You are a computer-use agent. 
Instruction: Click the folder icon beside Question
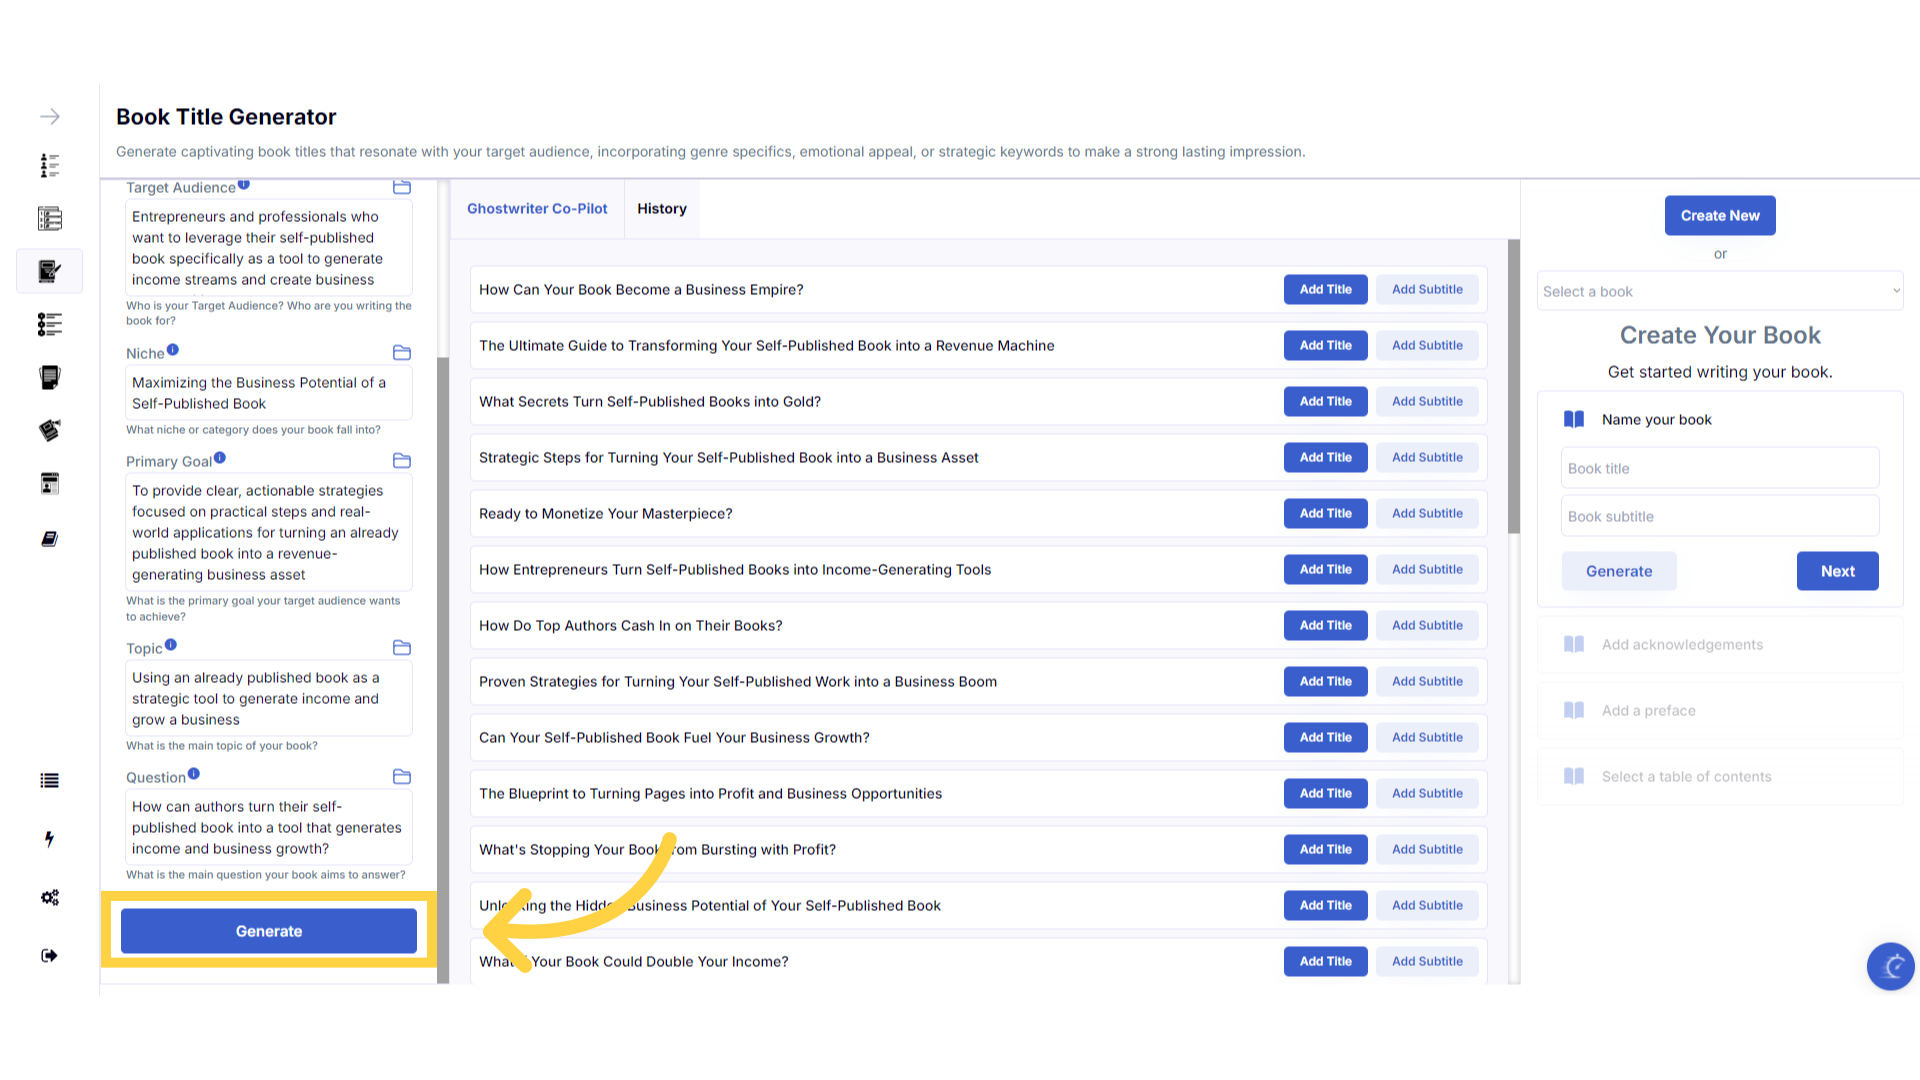[x=402, y=777]
